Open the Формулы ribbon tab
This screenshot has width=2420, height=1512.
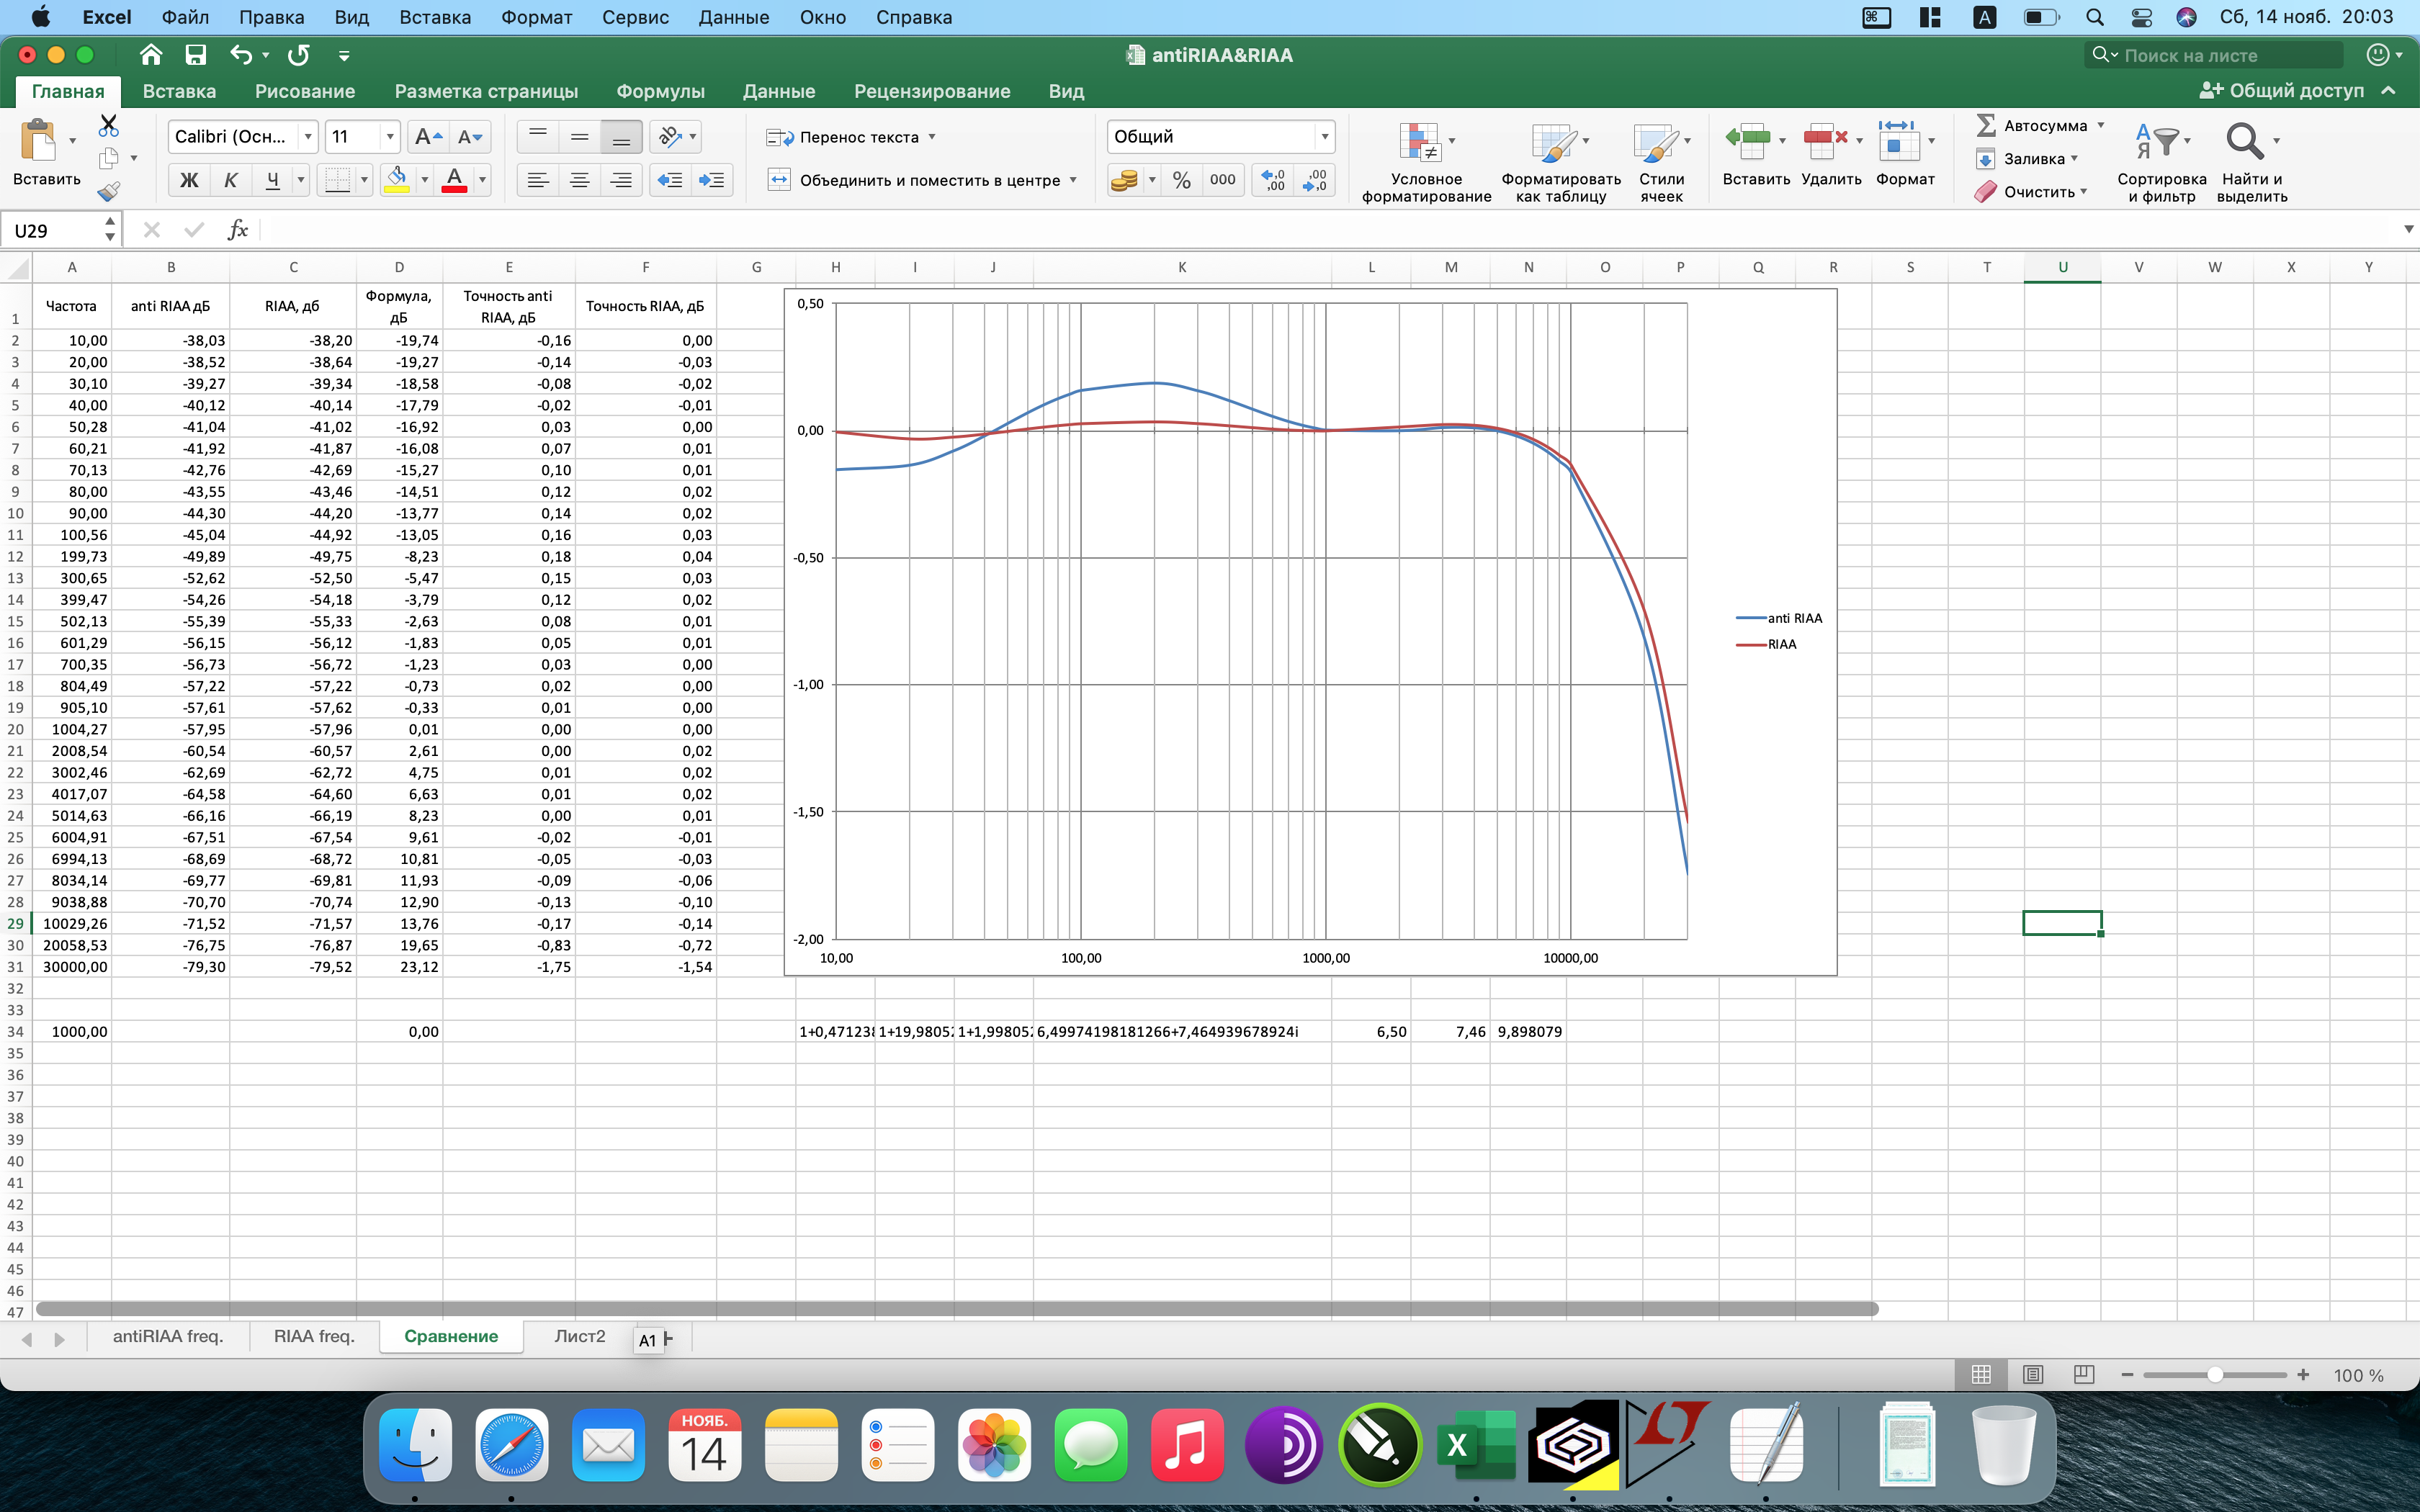coord(660,91)
